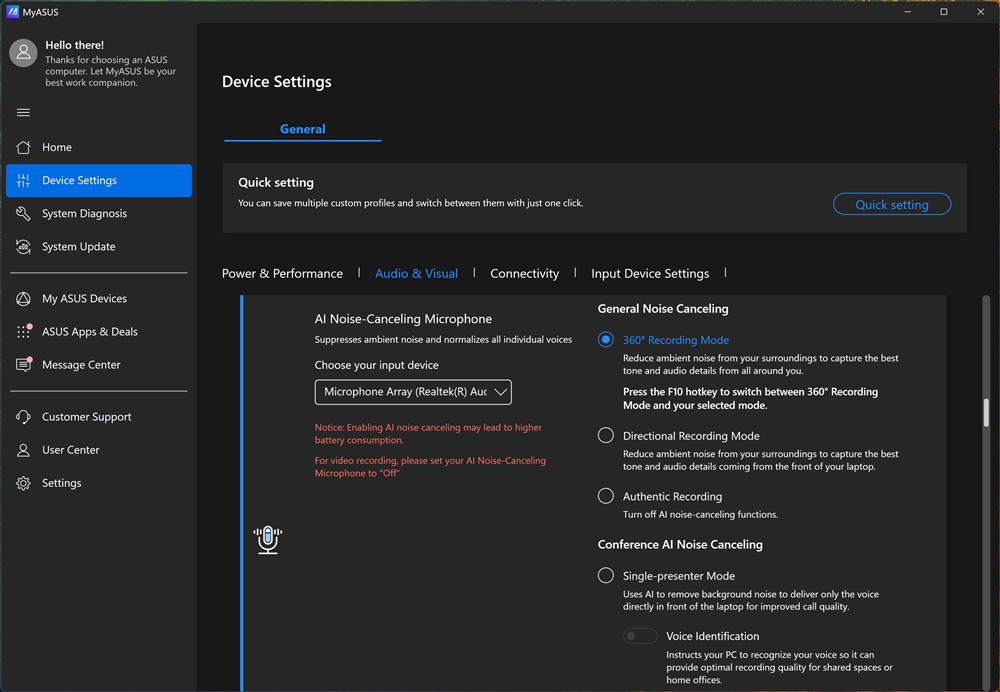1000x692 pixels.
Task: Open System Update via its sidebar icon
Action: point(24,246)
